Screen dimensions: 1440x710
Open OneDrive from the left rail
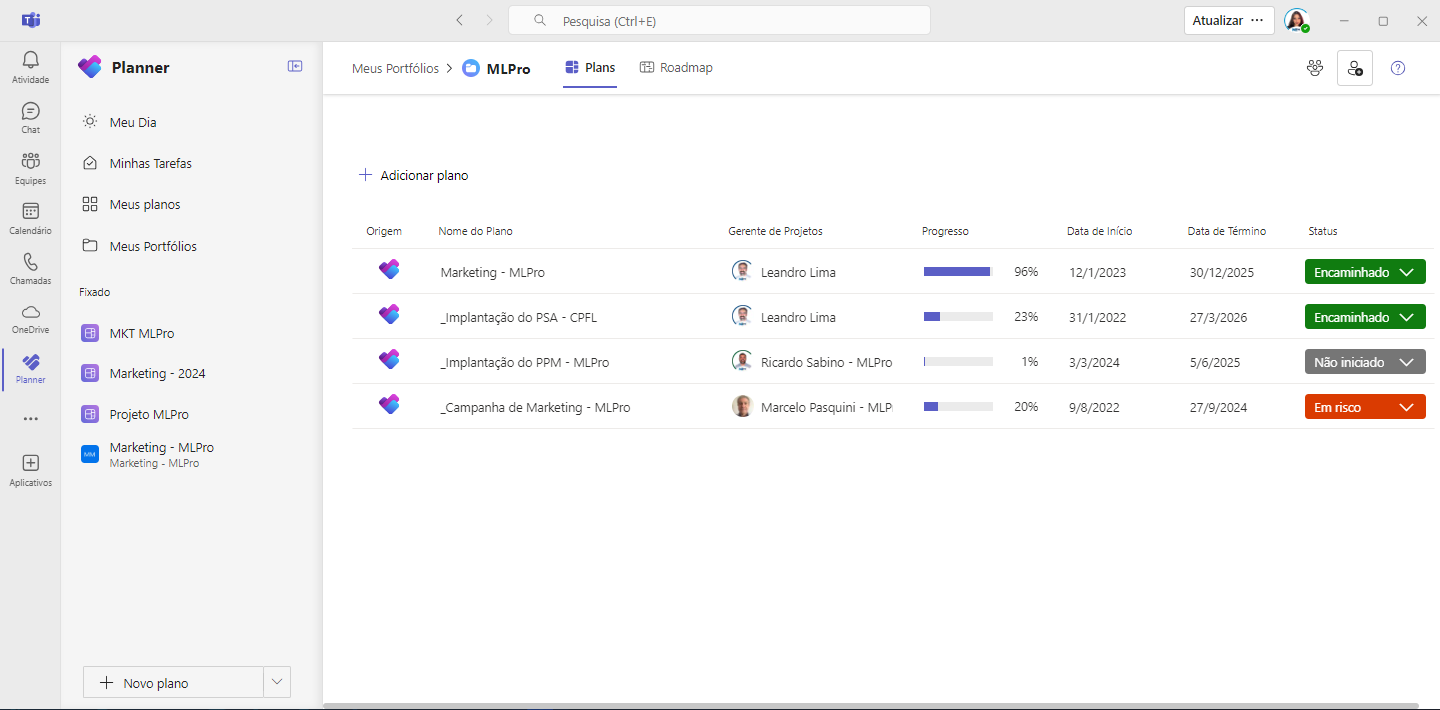(31, 318)
